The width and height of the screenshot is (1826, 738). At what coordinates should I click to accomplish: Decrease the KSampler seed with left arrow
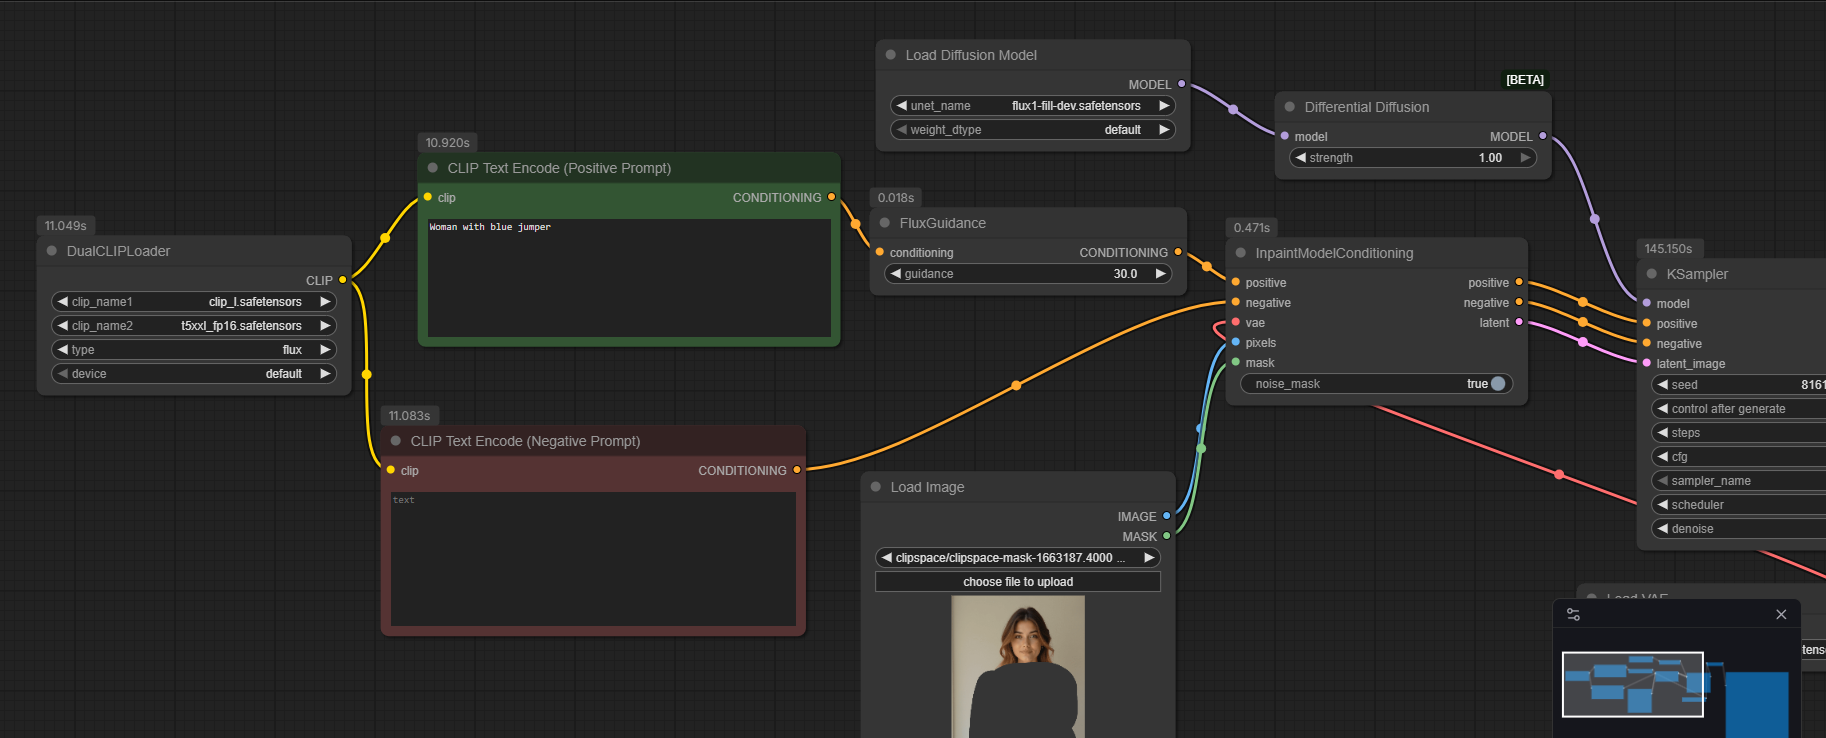(x=1663, y=385)
